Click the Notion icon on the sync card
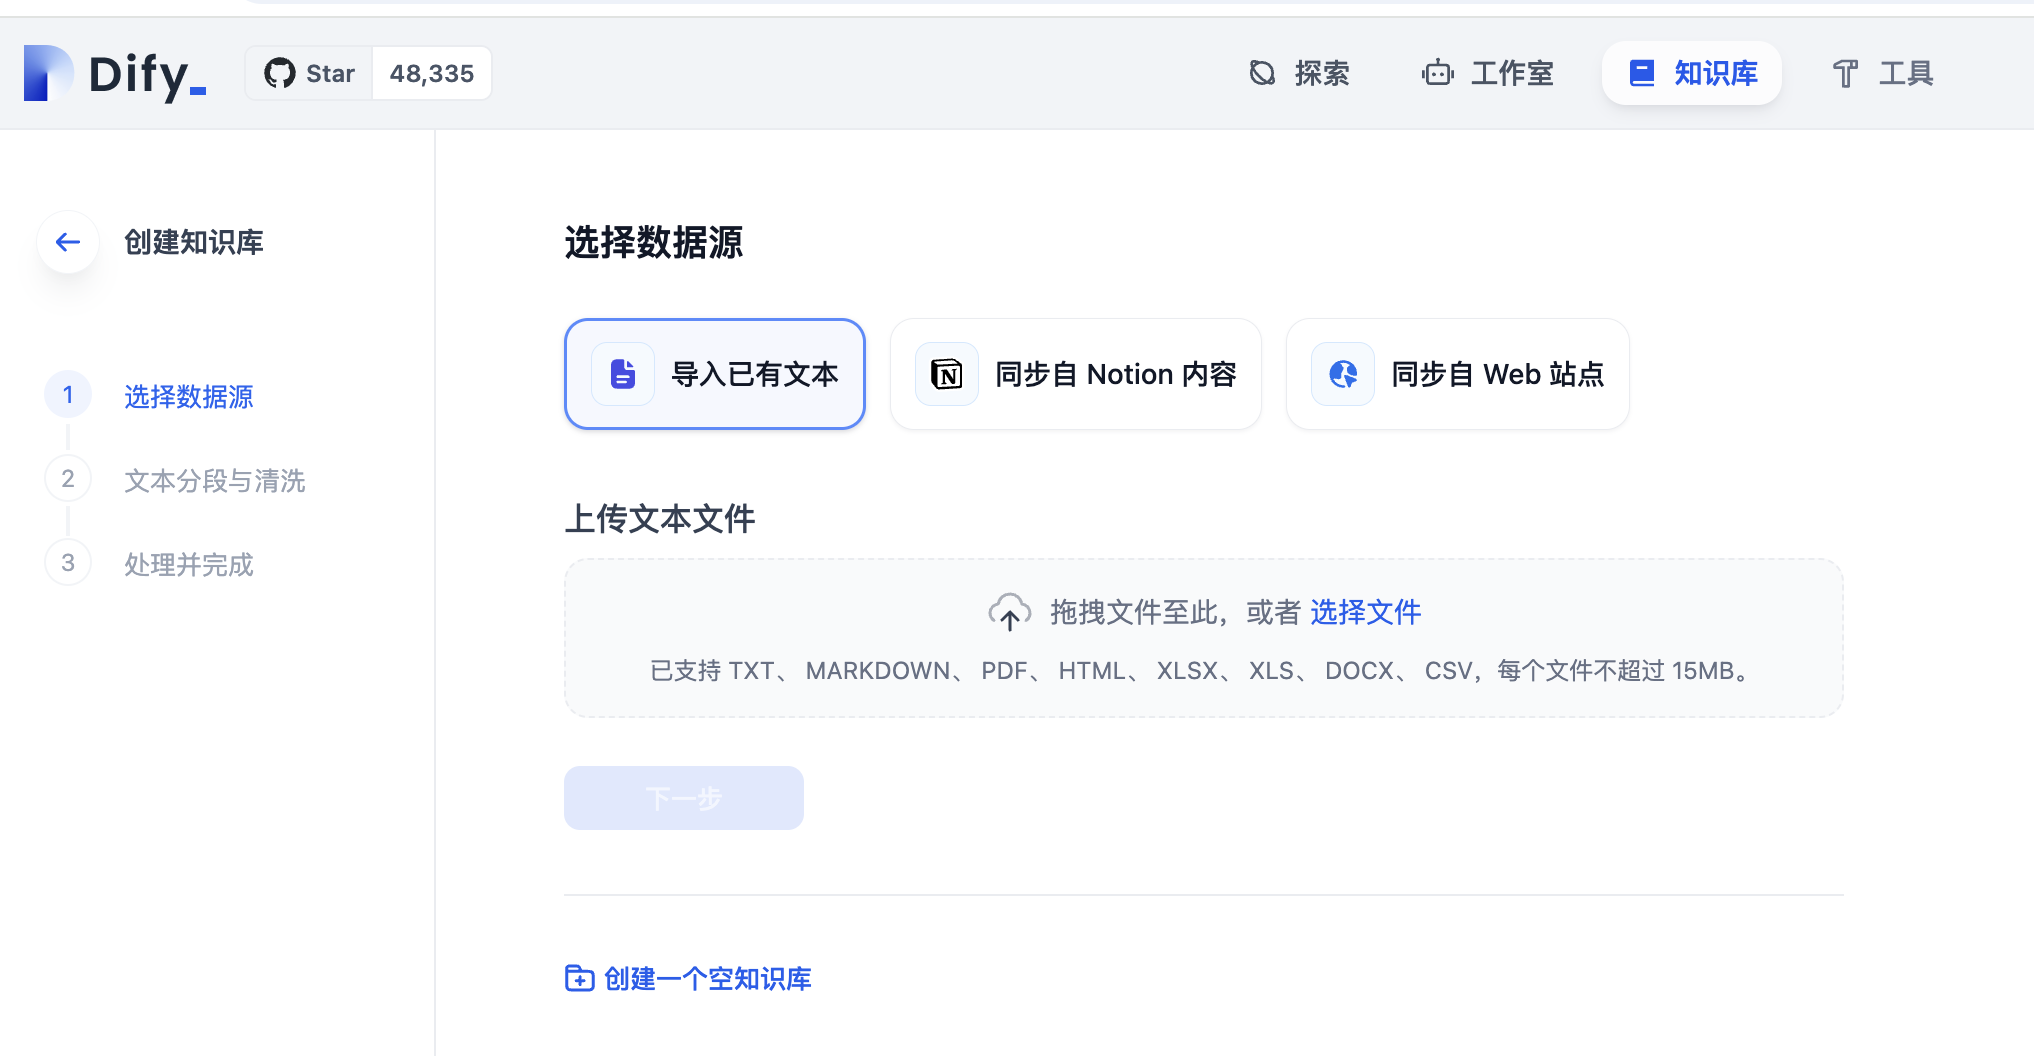Image resolution: width=2034 pixels, height=1056 pixels. click(x=946, y=373)
